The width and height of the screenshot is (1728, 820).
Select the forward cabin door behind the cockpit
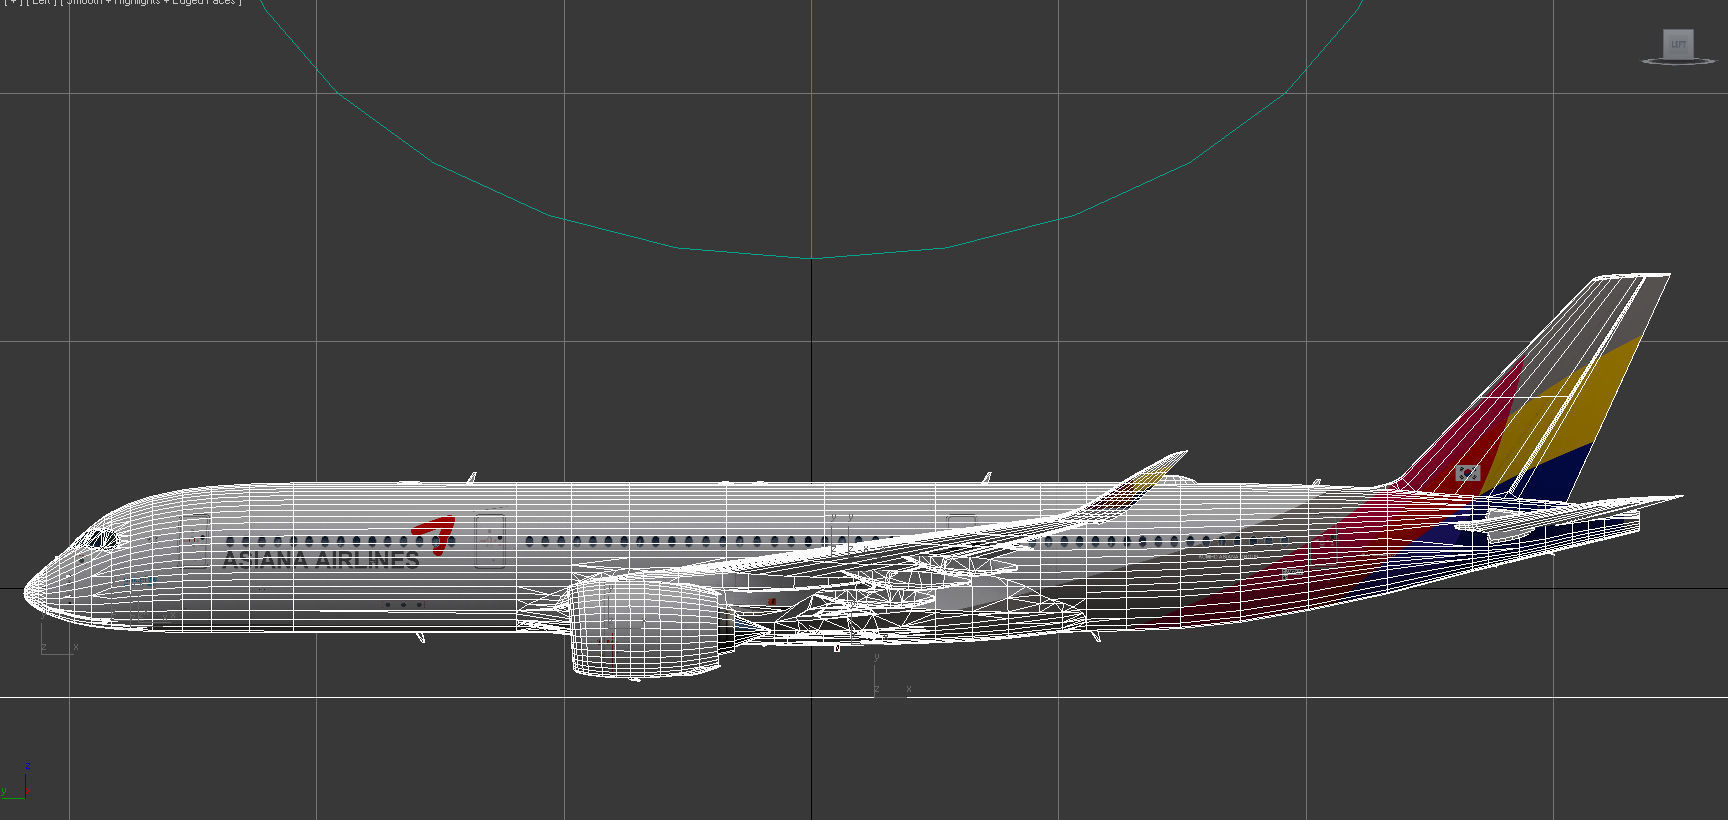pyautogui.click(x=196, y=541)
